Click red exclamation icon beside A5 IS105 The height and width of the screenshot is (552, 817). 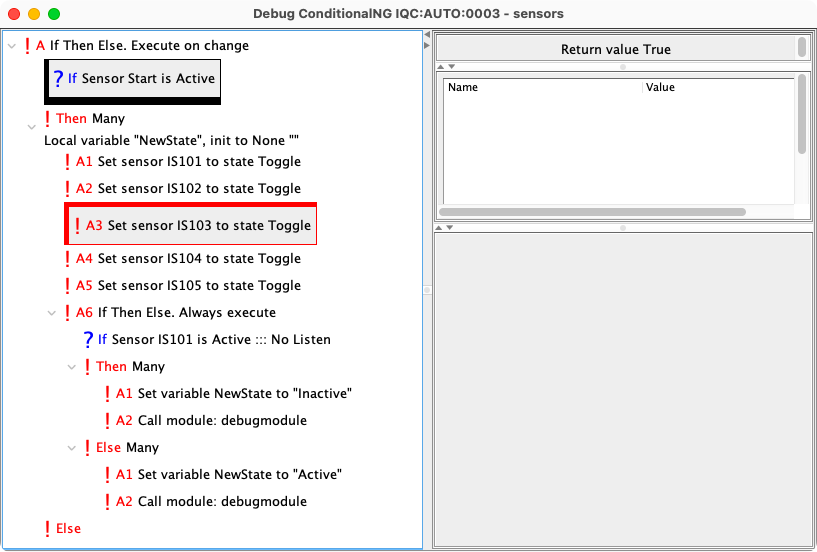point(67,285)
